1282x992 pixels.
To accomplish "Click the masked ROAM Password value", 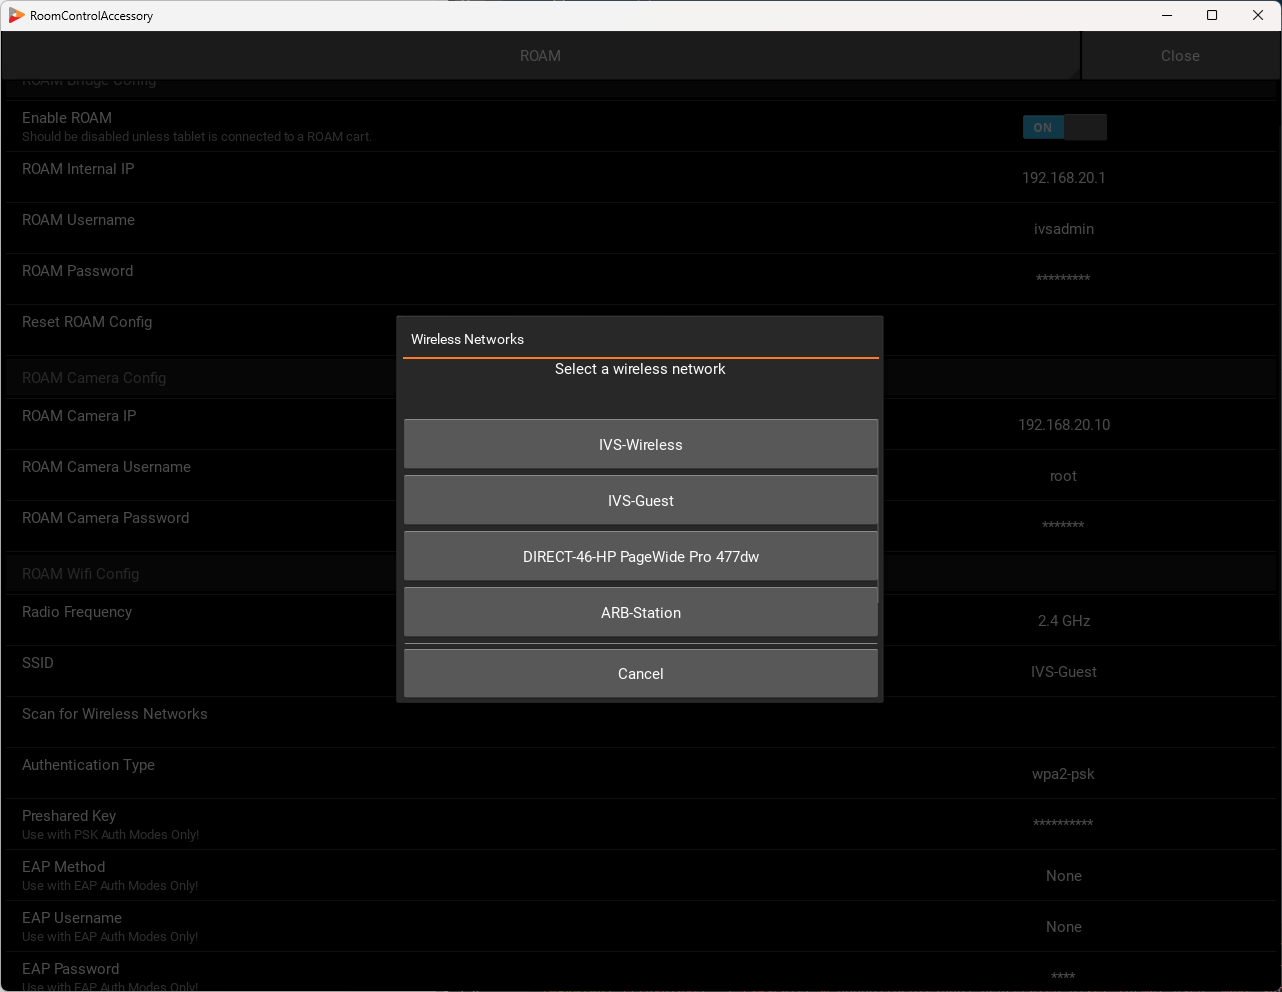I will pyautogui.click(x=1063, y=278).
